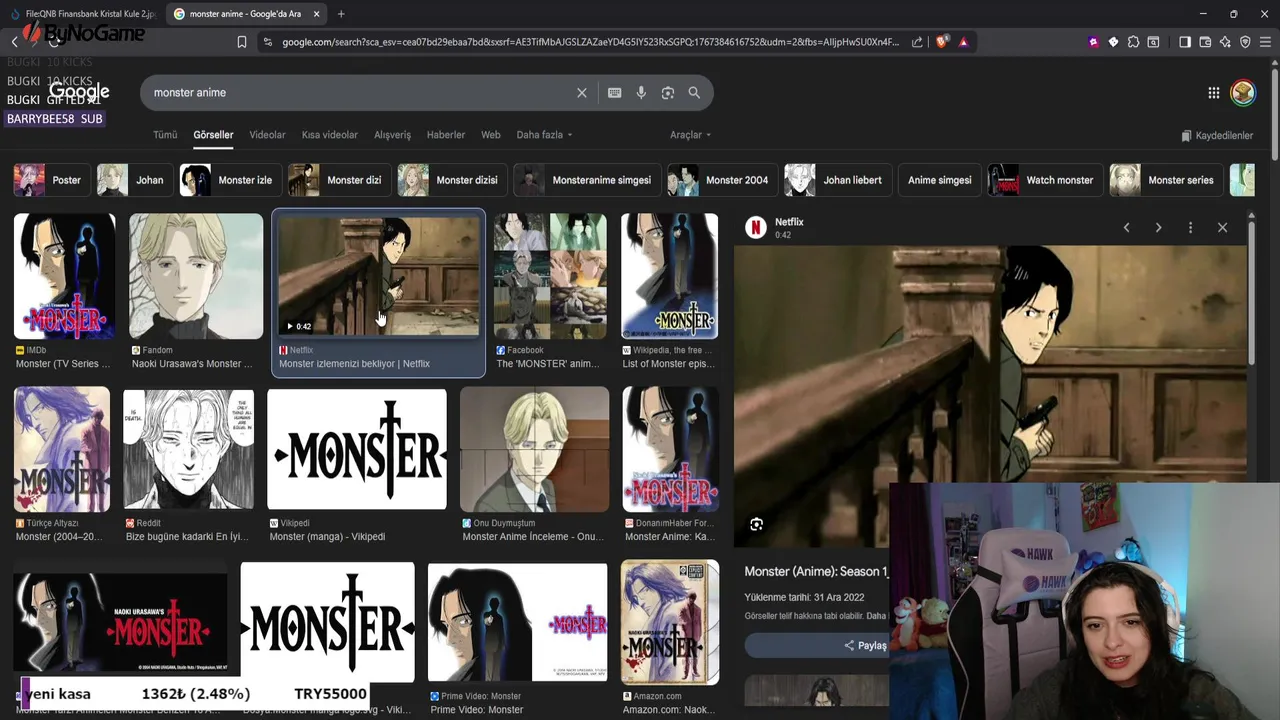Screen dimensions: 1280x720
Task: Open the Brave Shields lion icon
Action: tap(941, 42)
